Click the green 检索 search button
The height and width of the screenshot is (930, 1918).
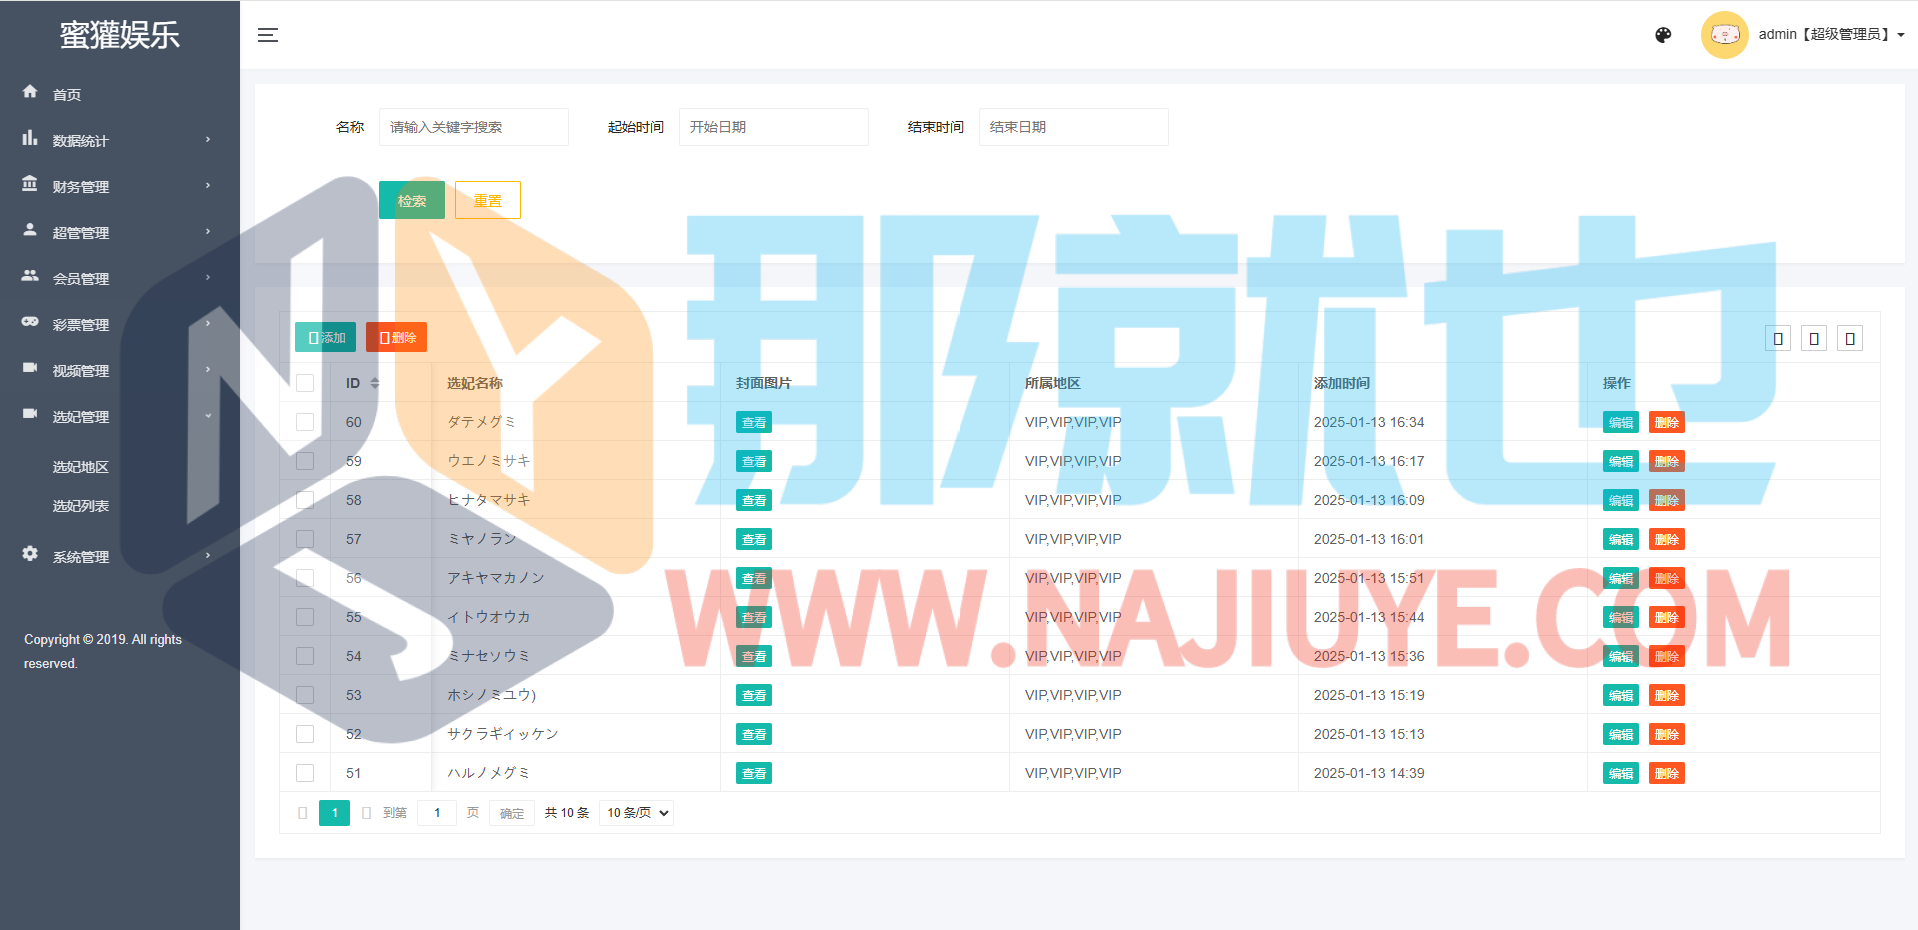[x=411, y=200]
